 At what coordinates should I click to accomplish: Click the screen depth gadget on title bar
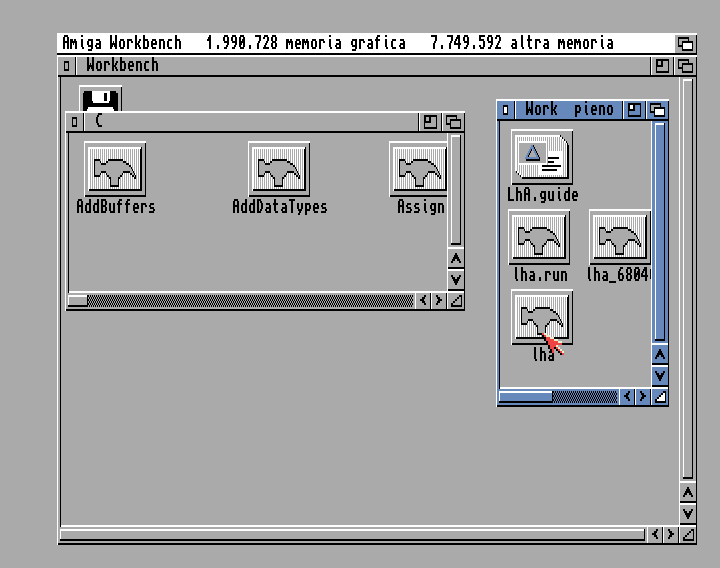[x=686, y=44]
